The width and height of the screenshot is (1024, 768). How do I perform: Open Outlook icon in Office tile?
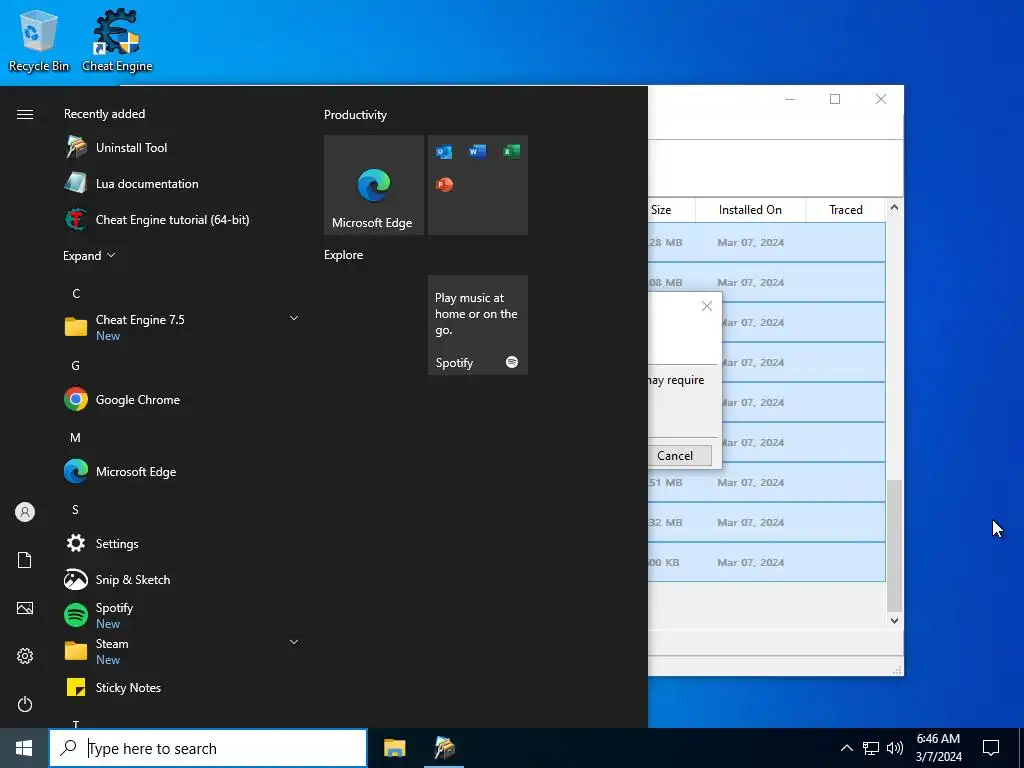(x=444, y=152)
